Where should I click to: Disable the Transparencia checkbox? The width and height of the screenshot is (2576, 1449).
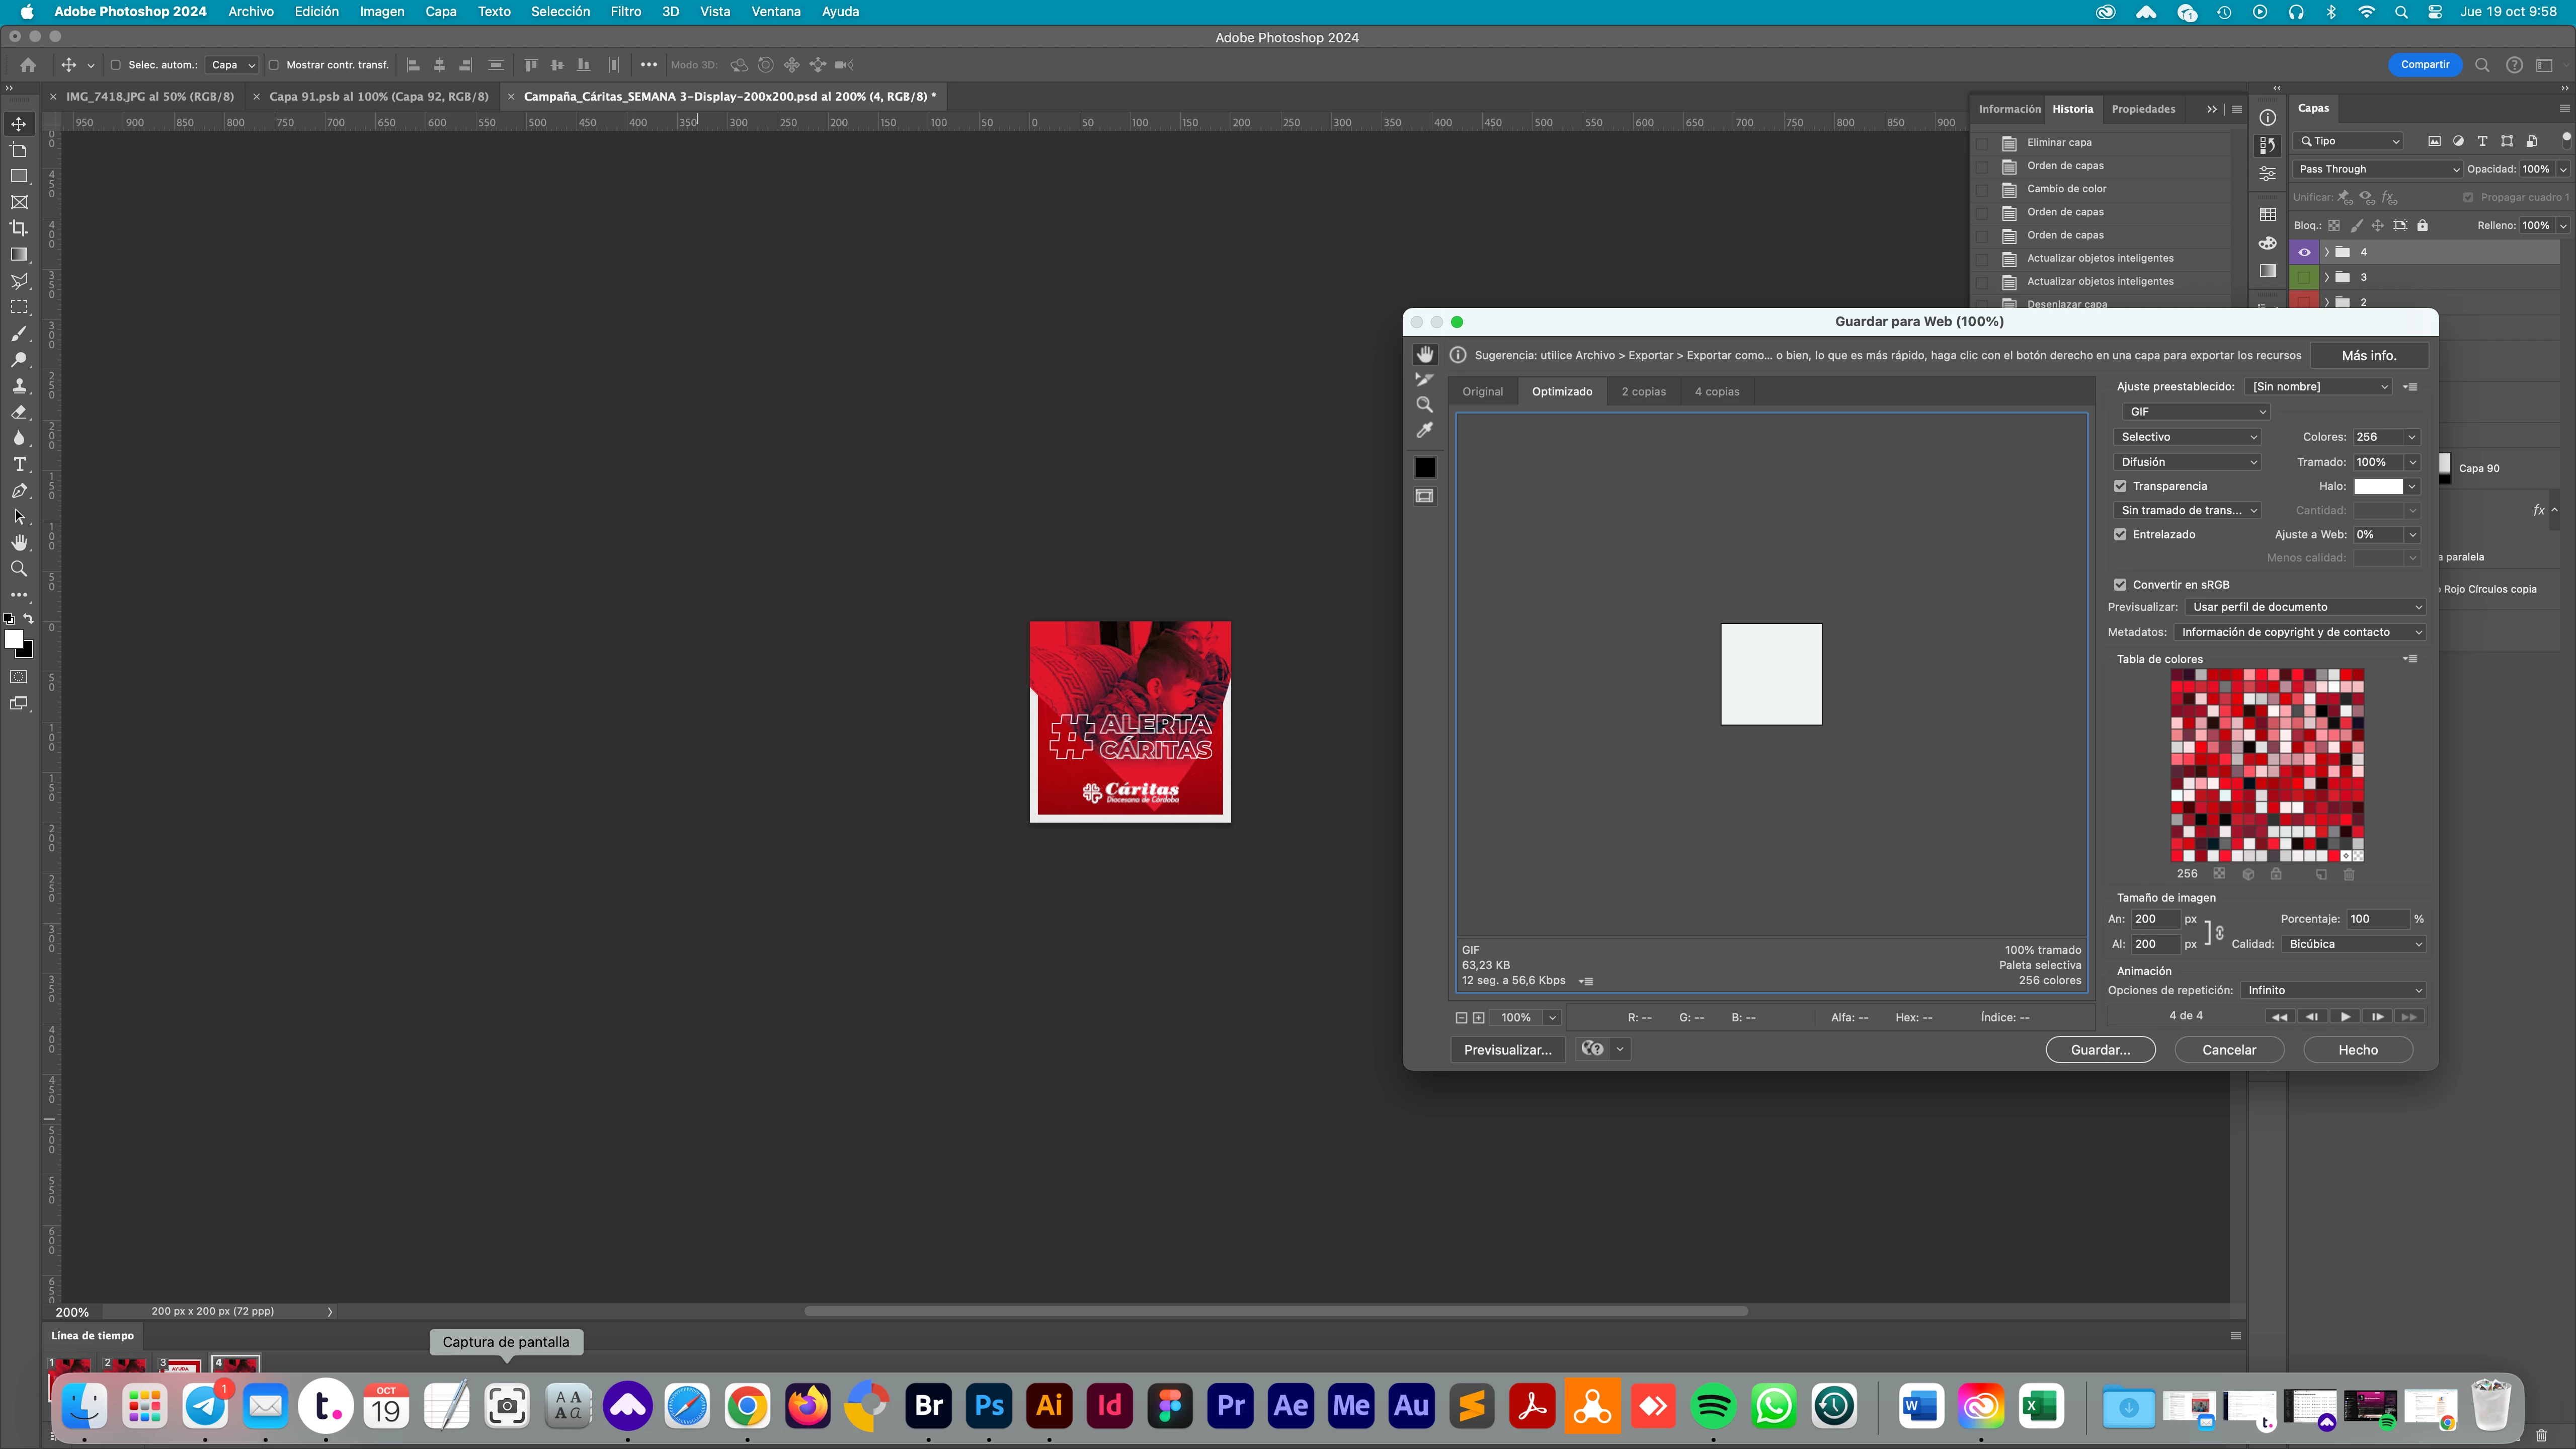click(2120, 486)
